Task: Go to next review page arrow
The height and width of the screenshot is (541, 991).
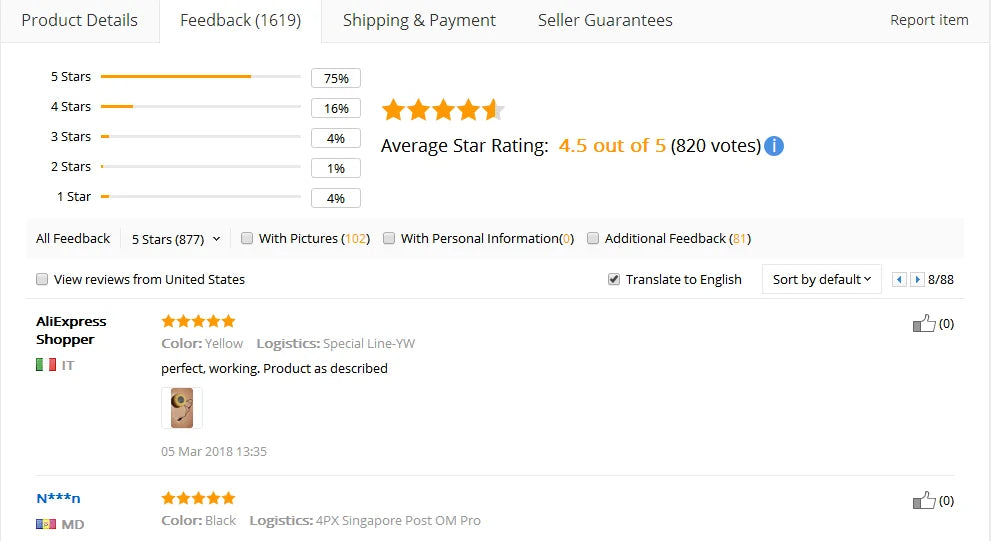Action: (x=917, y=279)
